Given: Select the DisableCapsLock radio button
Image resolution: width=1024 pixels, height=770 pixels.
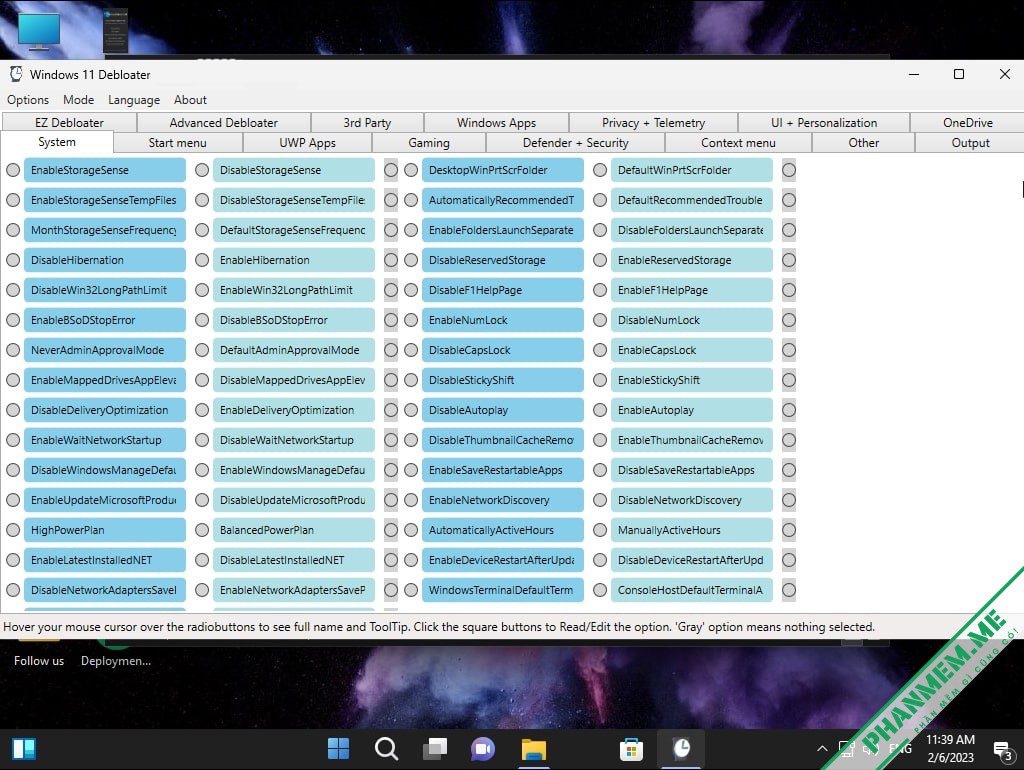Looking at the screenshot, I should [411, 351].
